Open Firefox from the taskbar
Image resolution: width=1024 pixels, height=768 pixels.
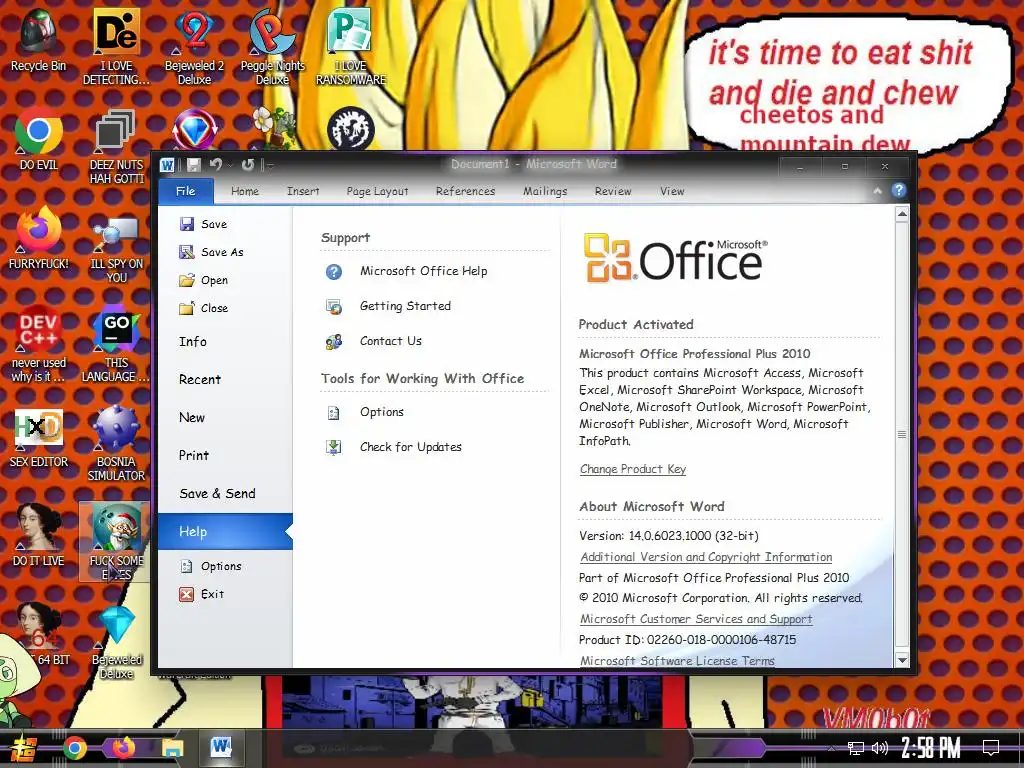(x=123, y=748)
